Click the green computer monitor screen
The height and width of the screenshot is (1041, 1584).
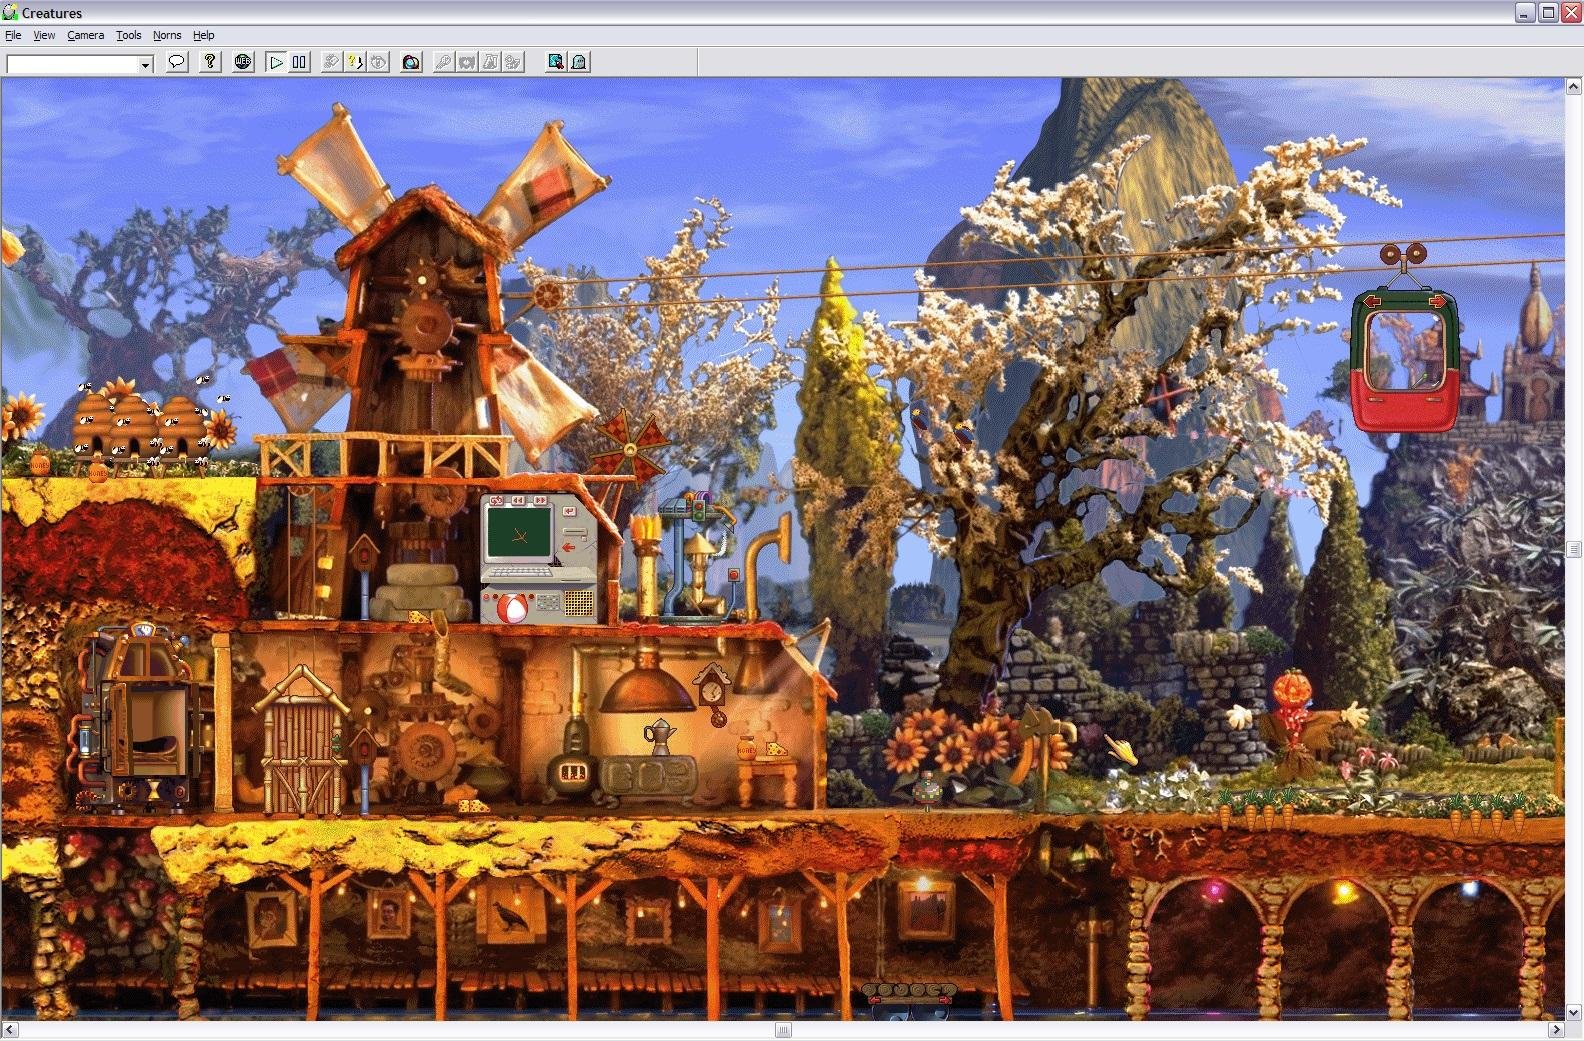click(519, 533)
